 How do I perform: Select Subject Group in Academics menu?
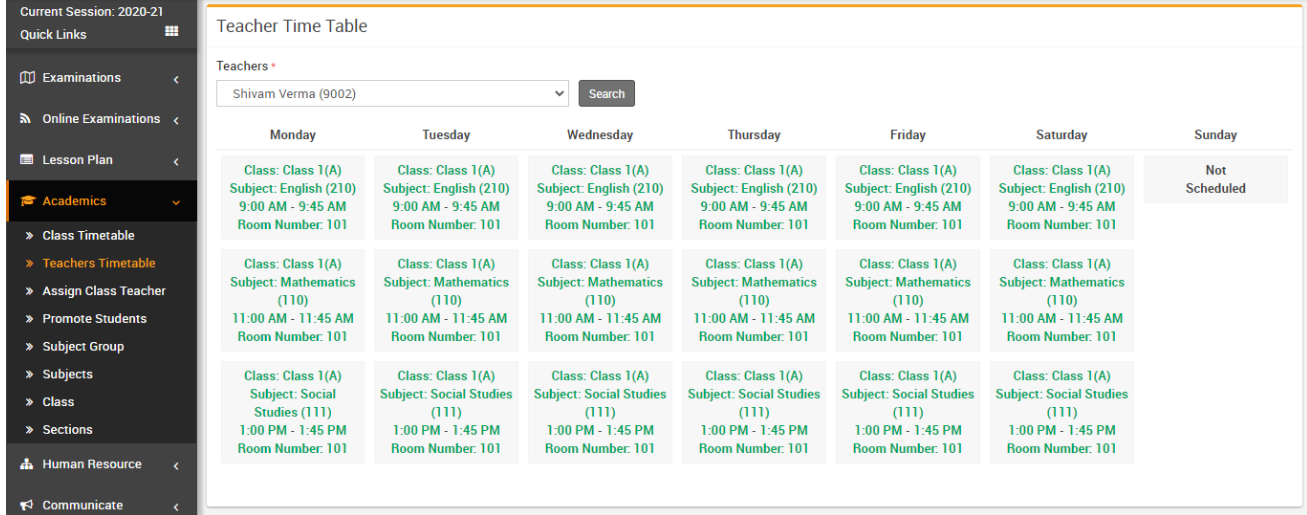(x=83, y=347)
